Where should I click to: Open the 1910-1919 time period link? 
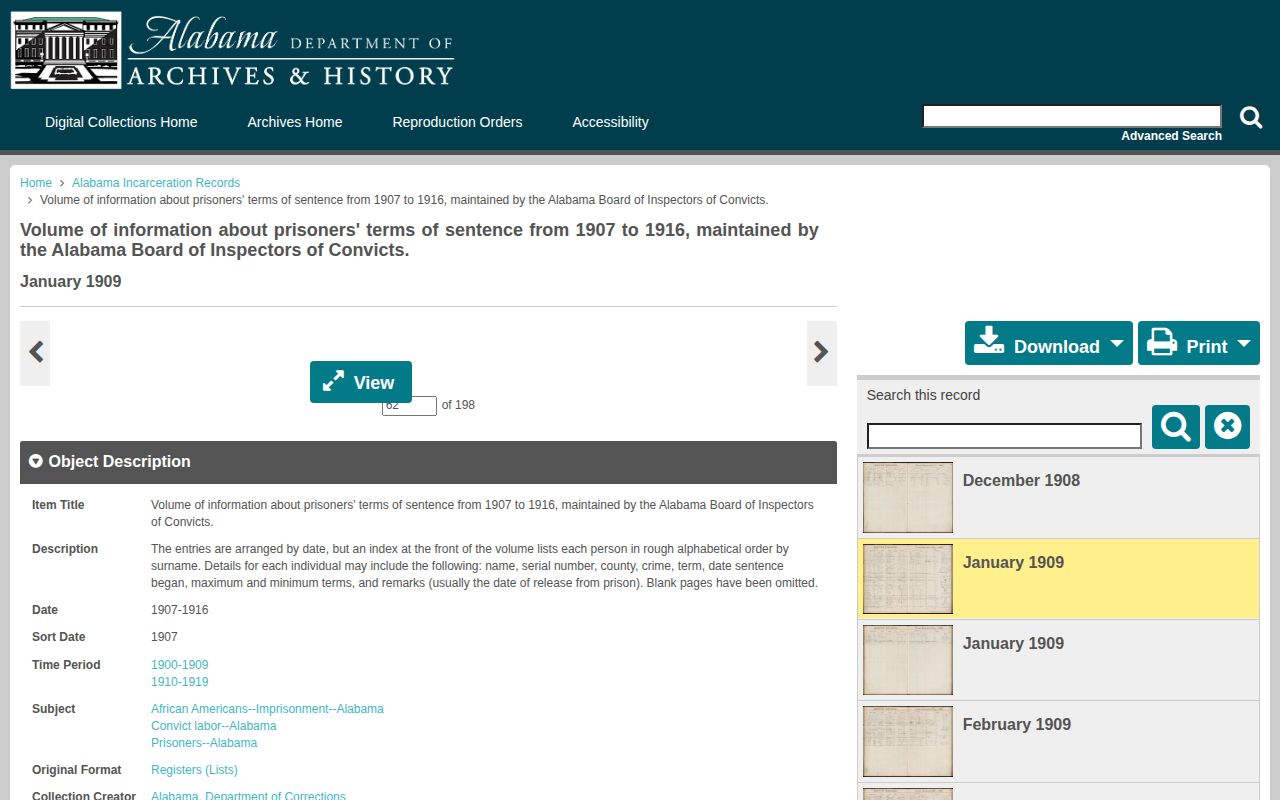(x=180, y=682)
